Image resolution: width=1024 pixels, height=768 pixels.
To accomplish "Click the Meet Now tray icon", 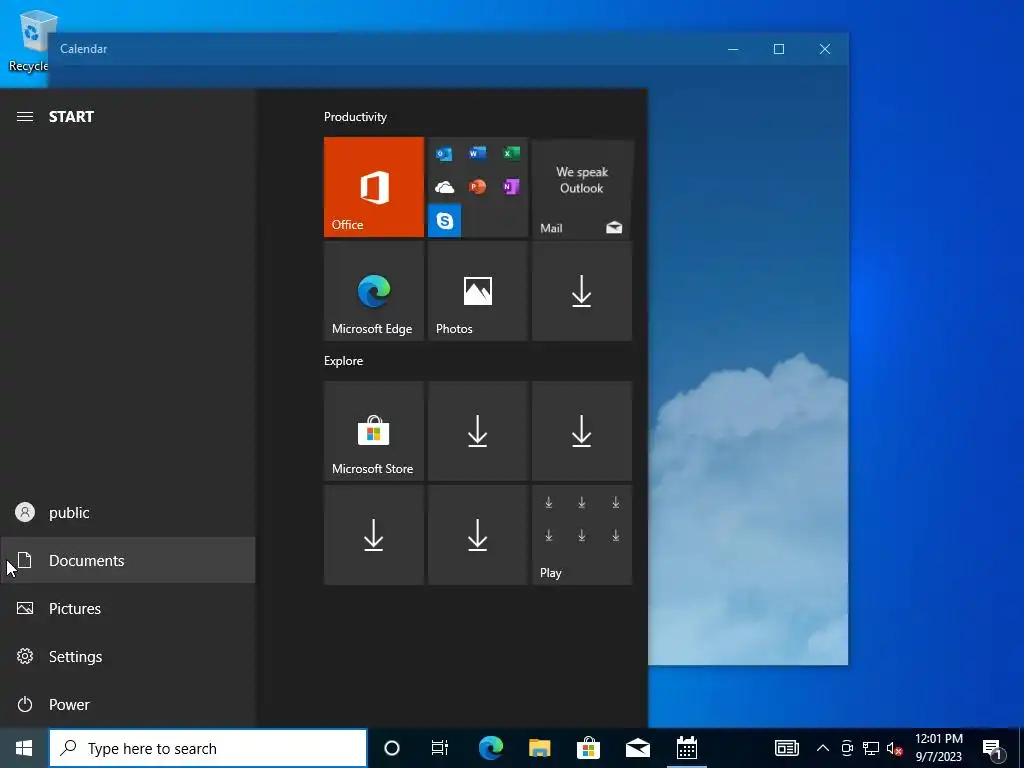I will (847, 748).
